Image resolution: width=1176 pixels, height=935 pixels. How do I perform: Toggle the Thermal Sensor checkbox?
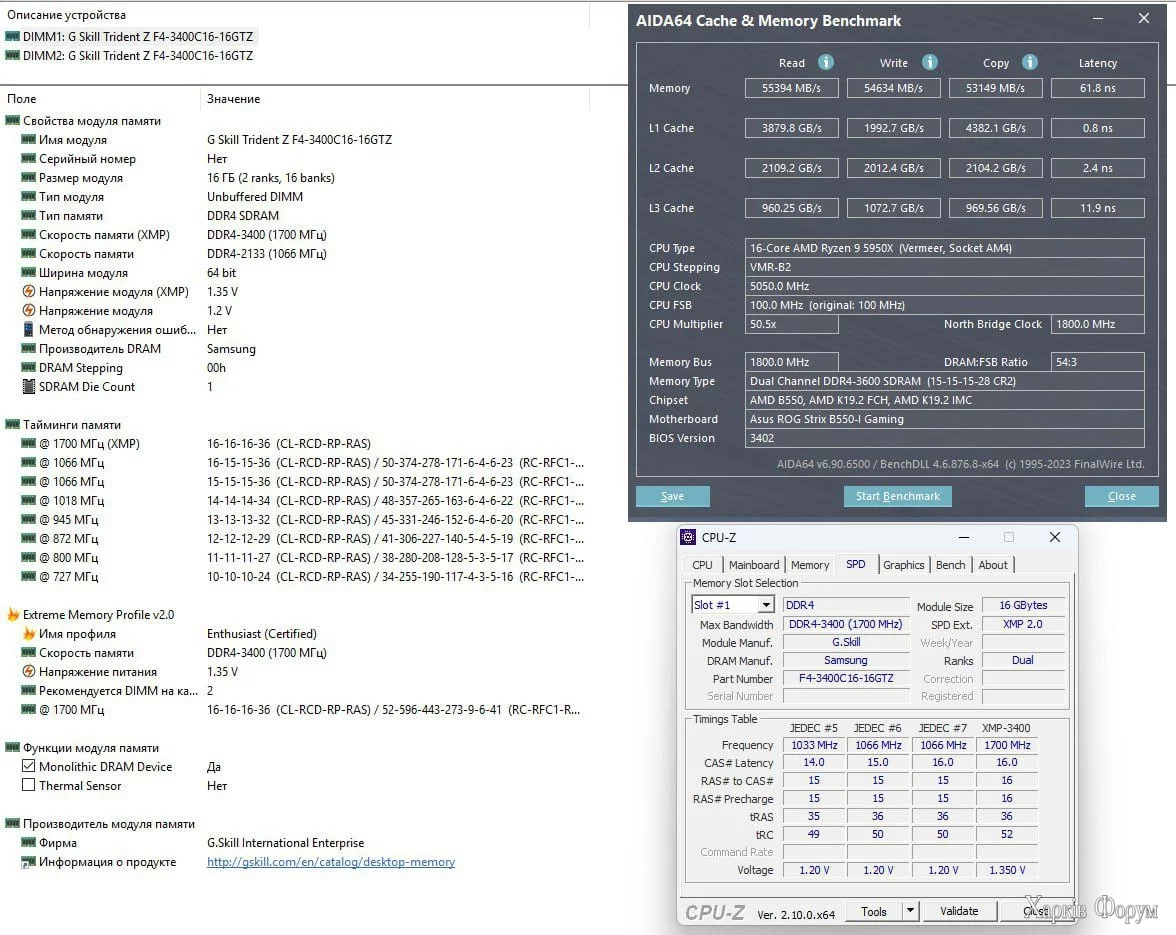click(x=28, y=786)
